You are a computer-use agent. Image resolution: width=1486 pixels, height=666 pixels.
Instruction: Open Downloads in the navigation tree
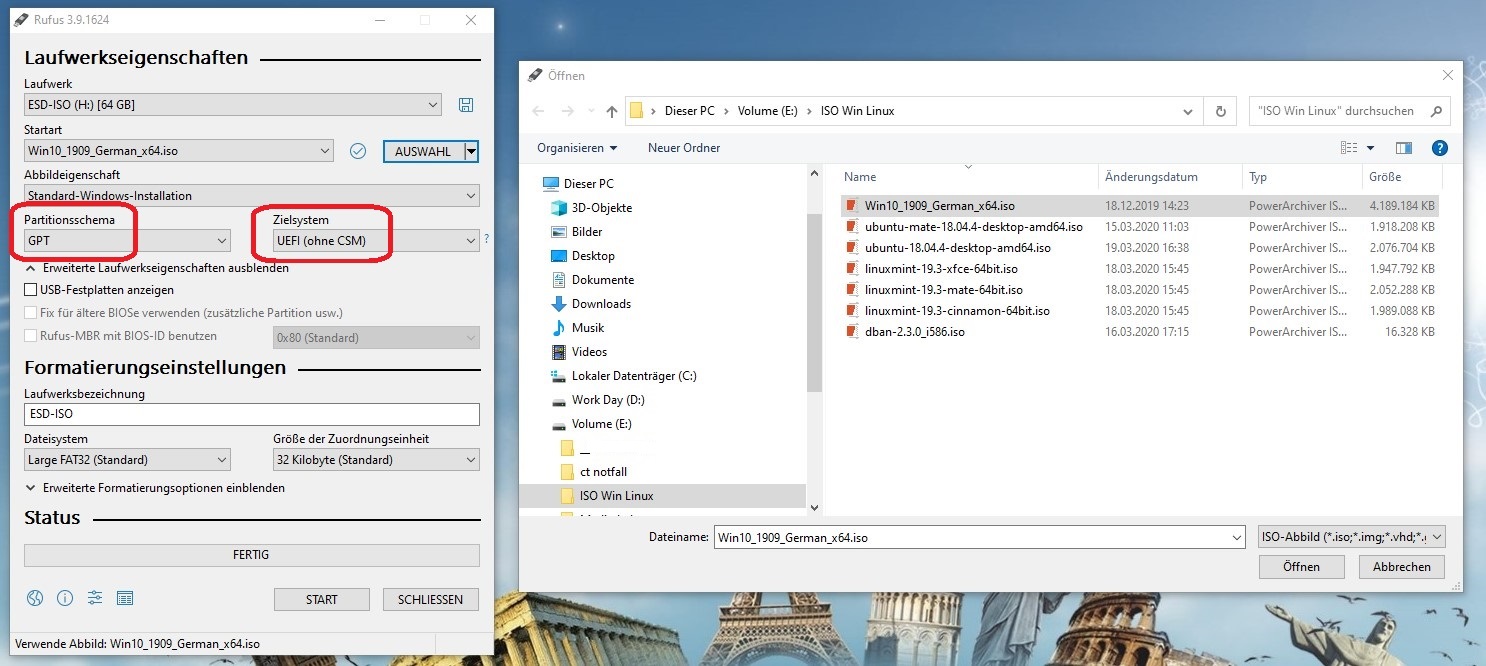[x=591, y=304]
